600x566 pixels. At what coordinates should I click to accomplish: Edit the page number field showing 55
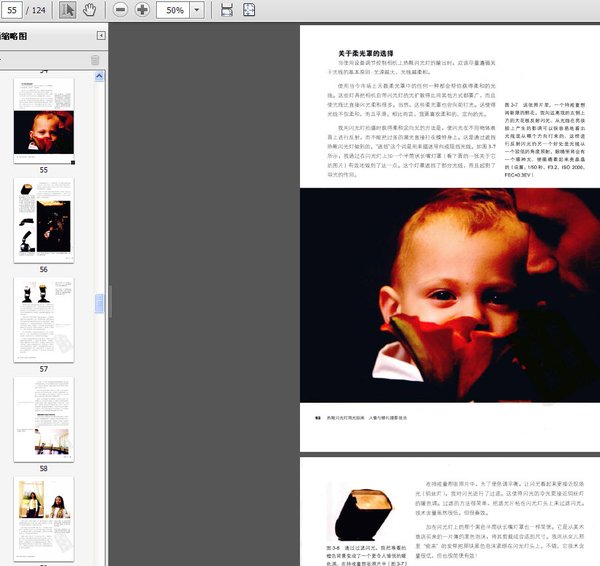coord(12,10)
